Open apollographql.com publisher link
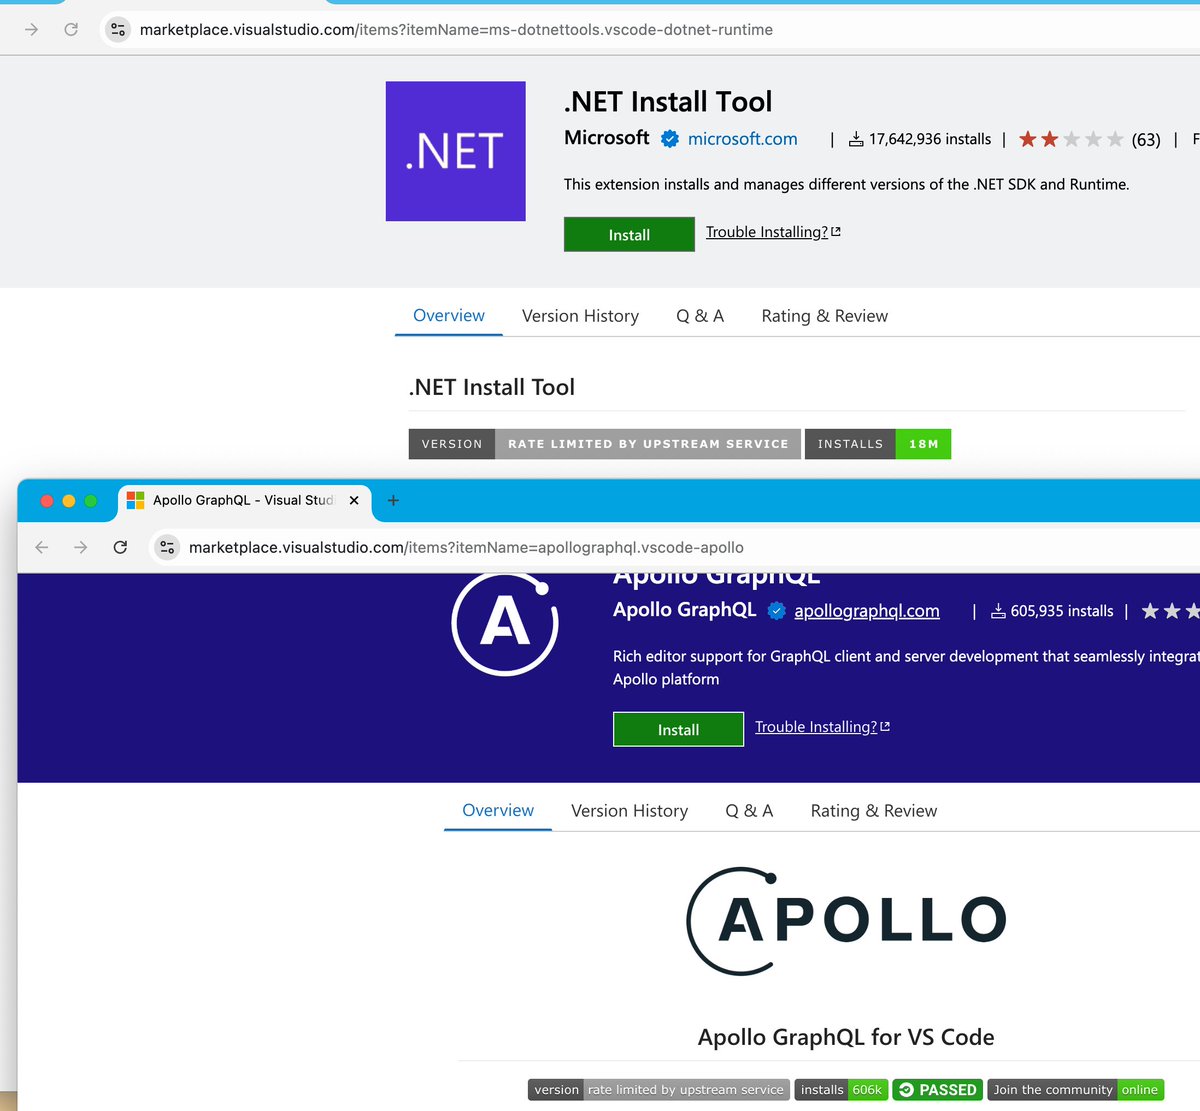This screenshot has height=1111, width=1200. 867,611
